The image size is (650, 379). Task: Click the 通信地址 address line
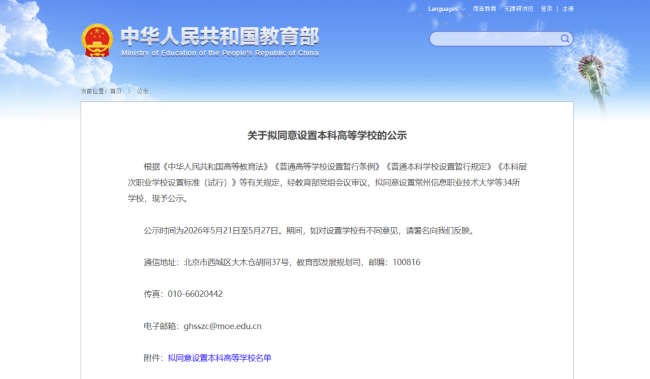click(x=282, y=262)
